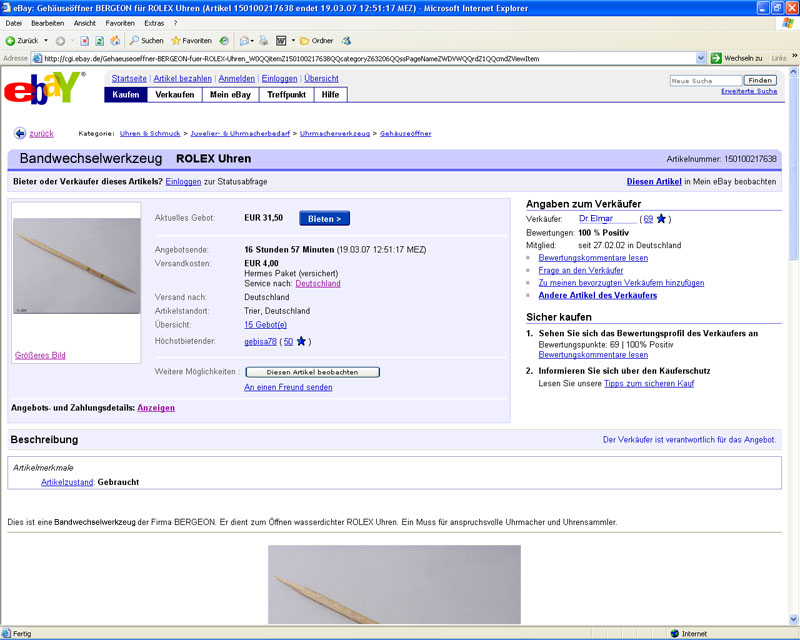Open seller Dr.Elmar profile link

click(x=596, y=218)
